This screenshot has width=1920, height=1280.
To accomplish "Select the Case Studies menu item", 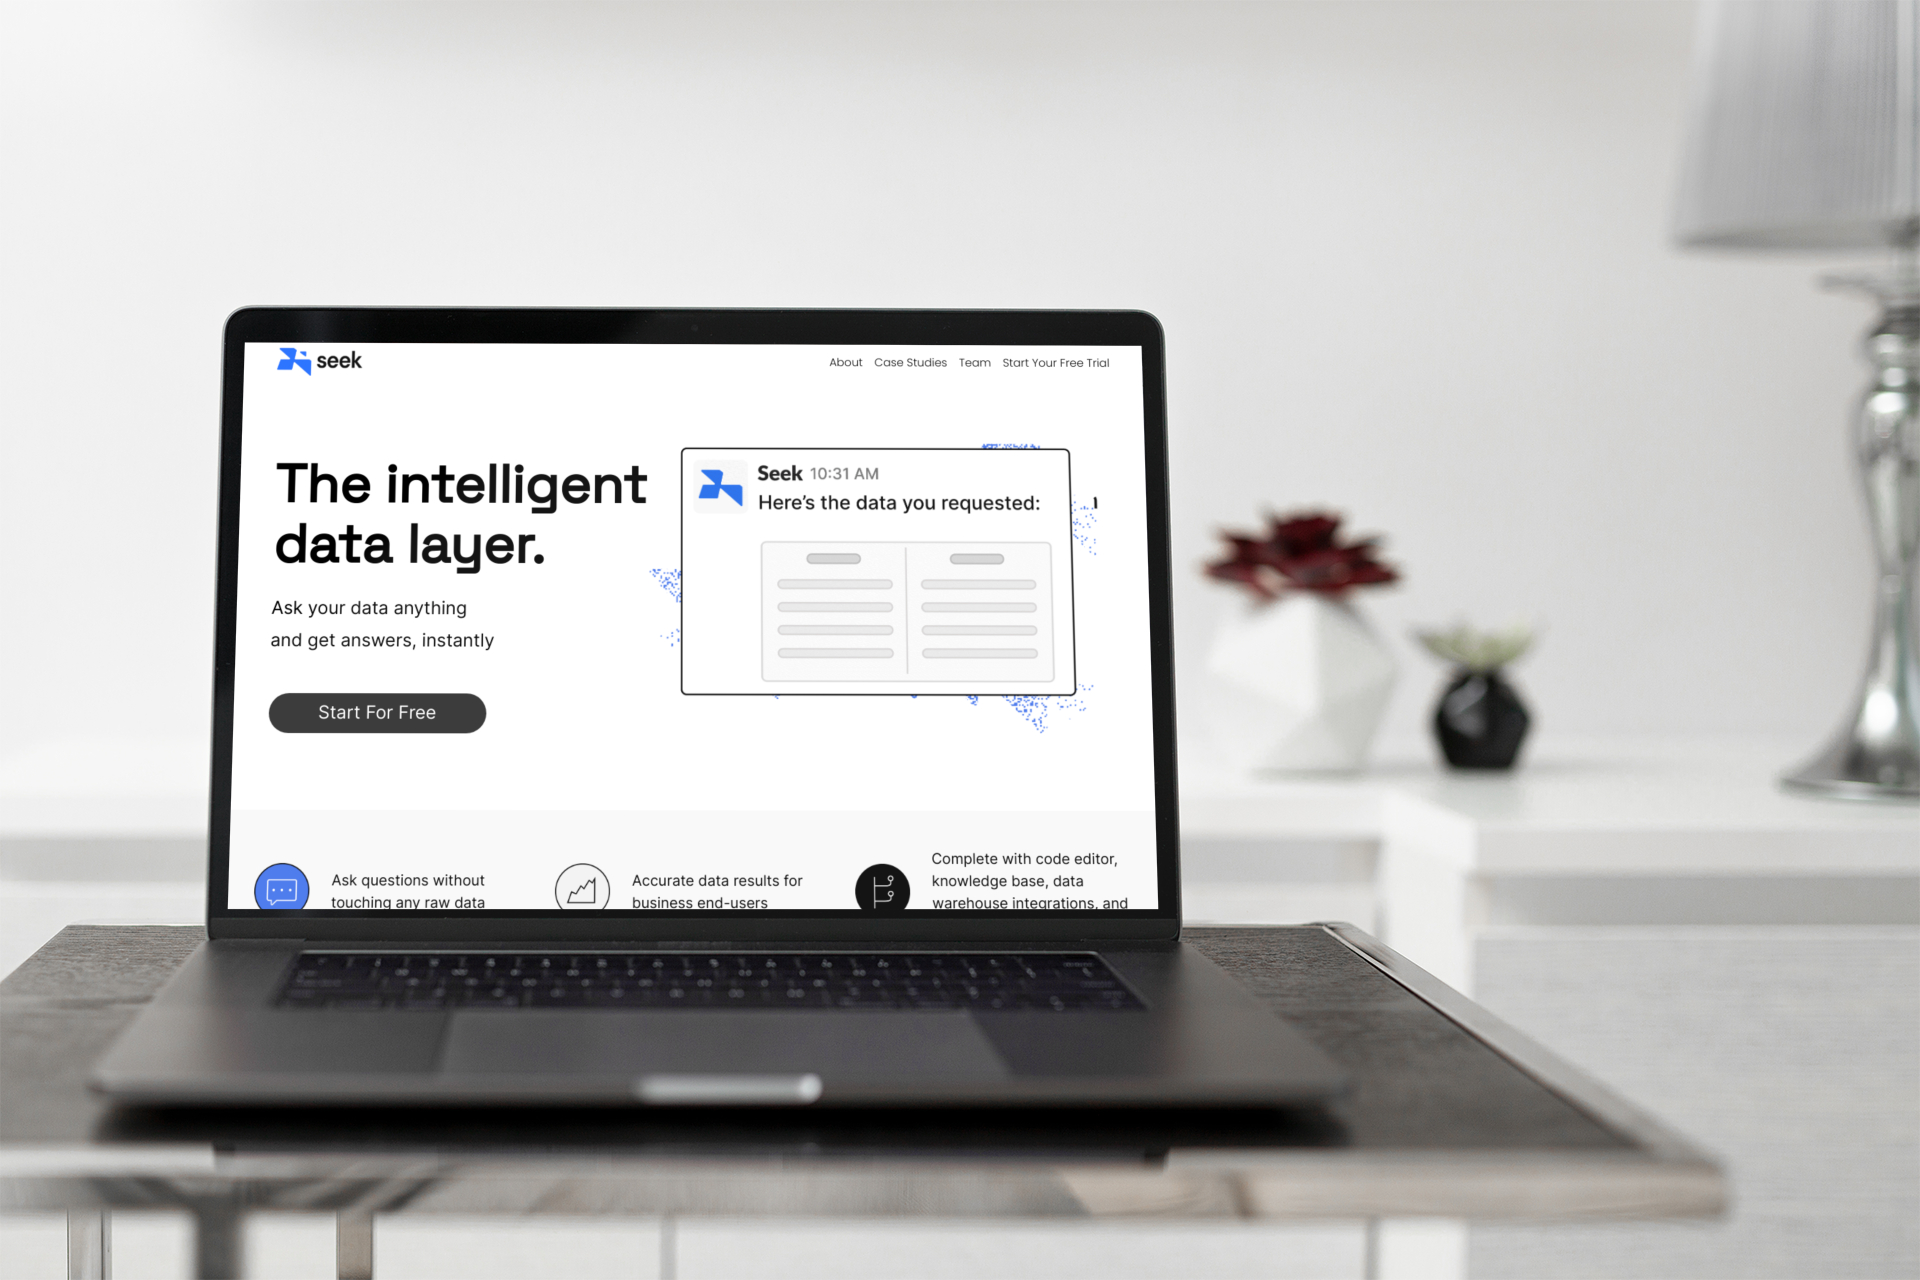I will (x=909, y=361).
